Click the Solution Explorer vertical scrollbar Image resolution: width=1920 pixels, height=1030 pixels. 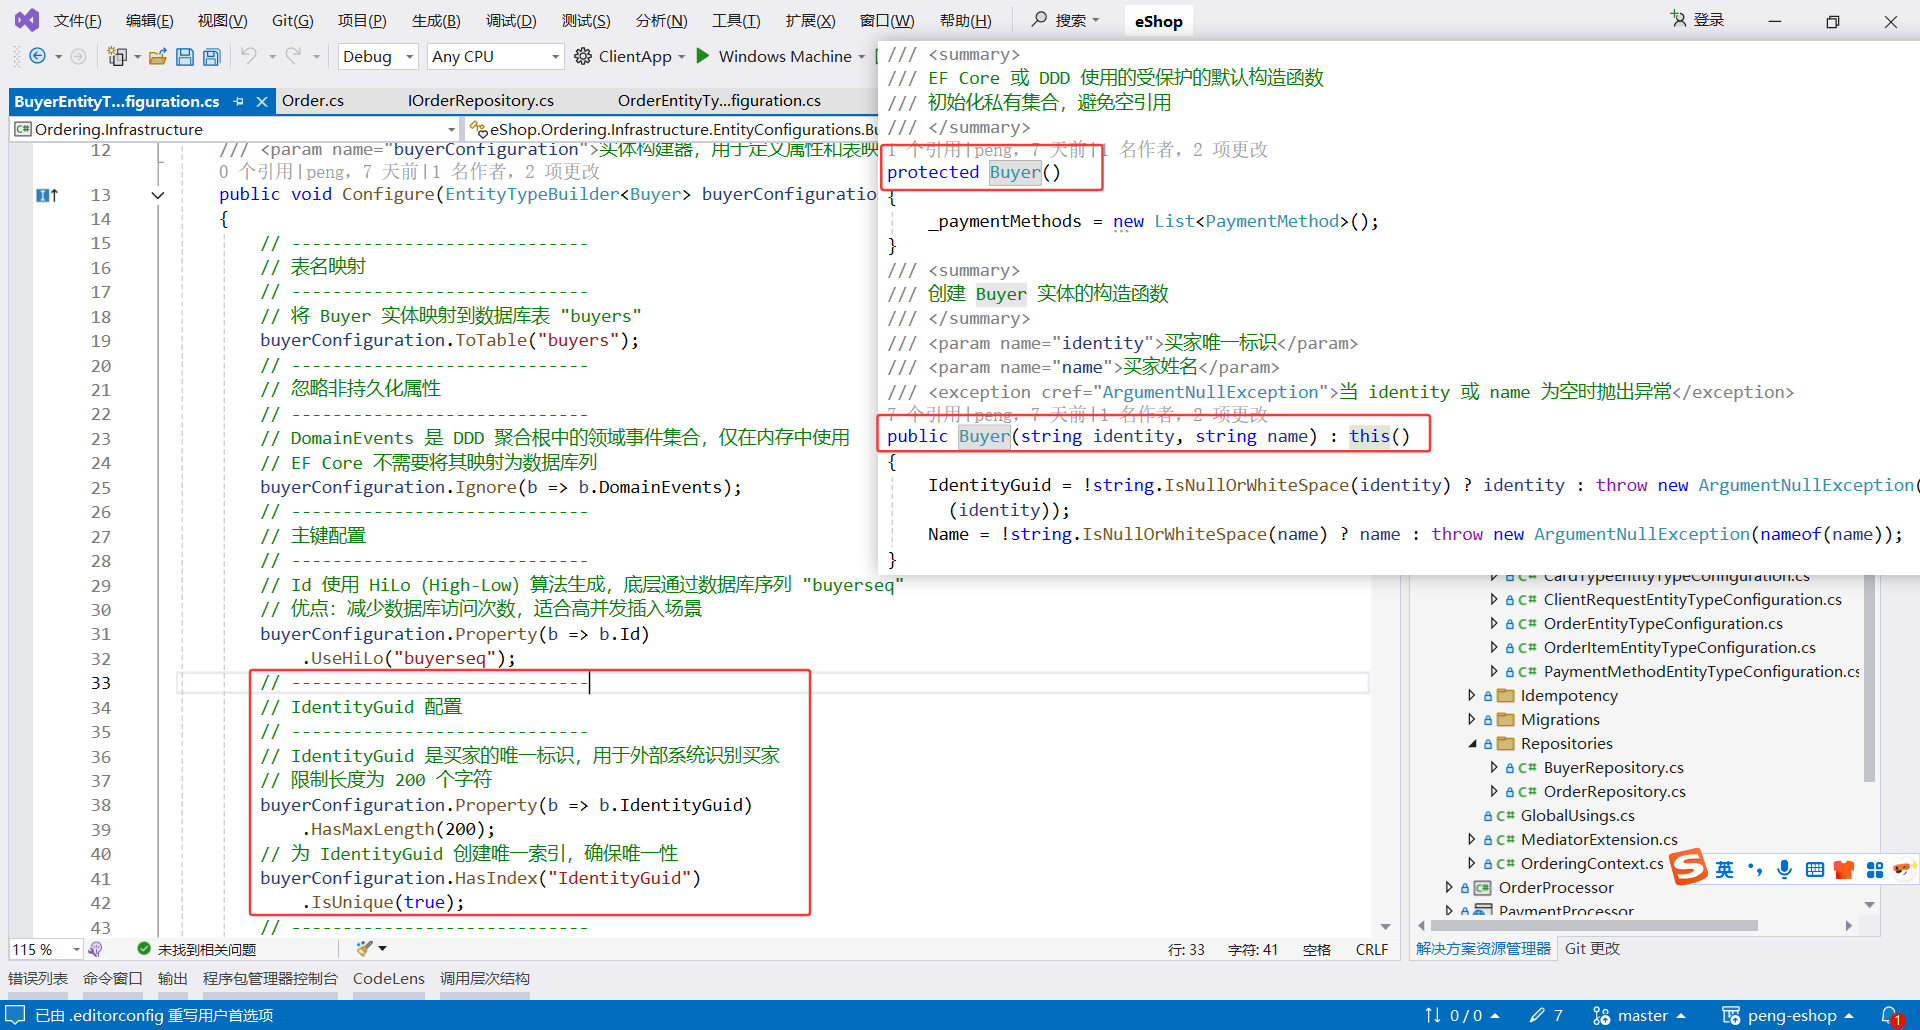point(1869,680)
